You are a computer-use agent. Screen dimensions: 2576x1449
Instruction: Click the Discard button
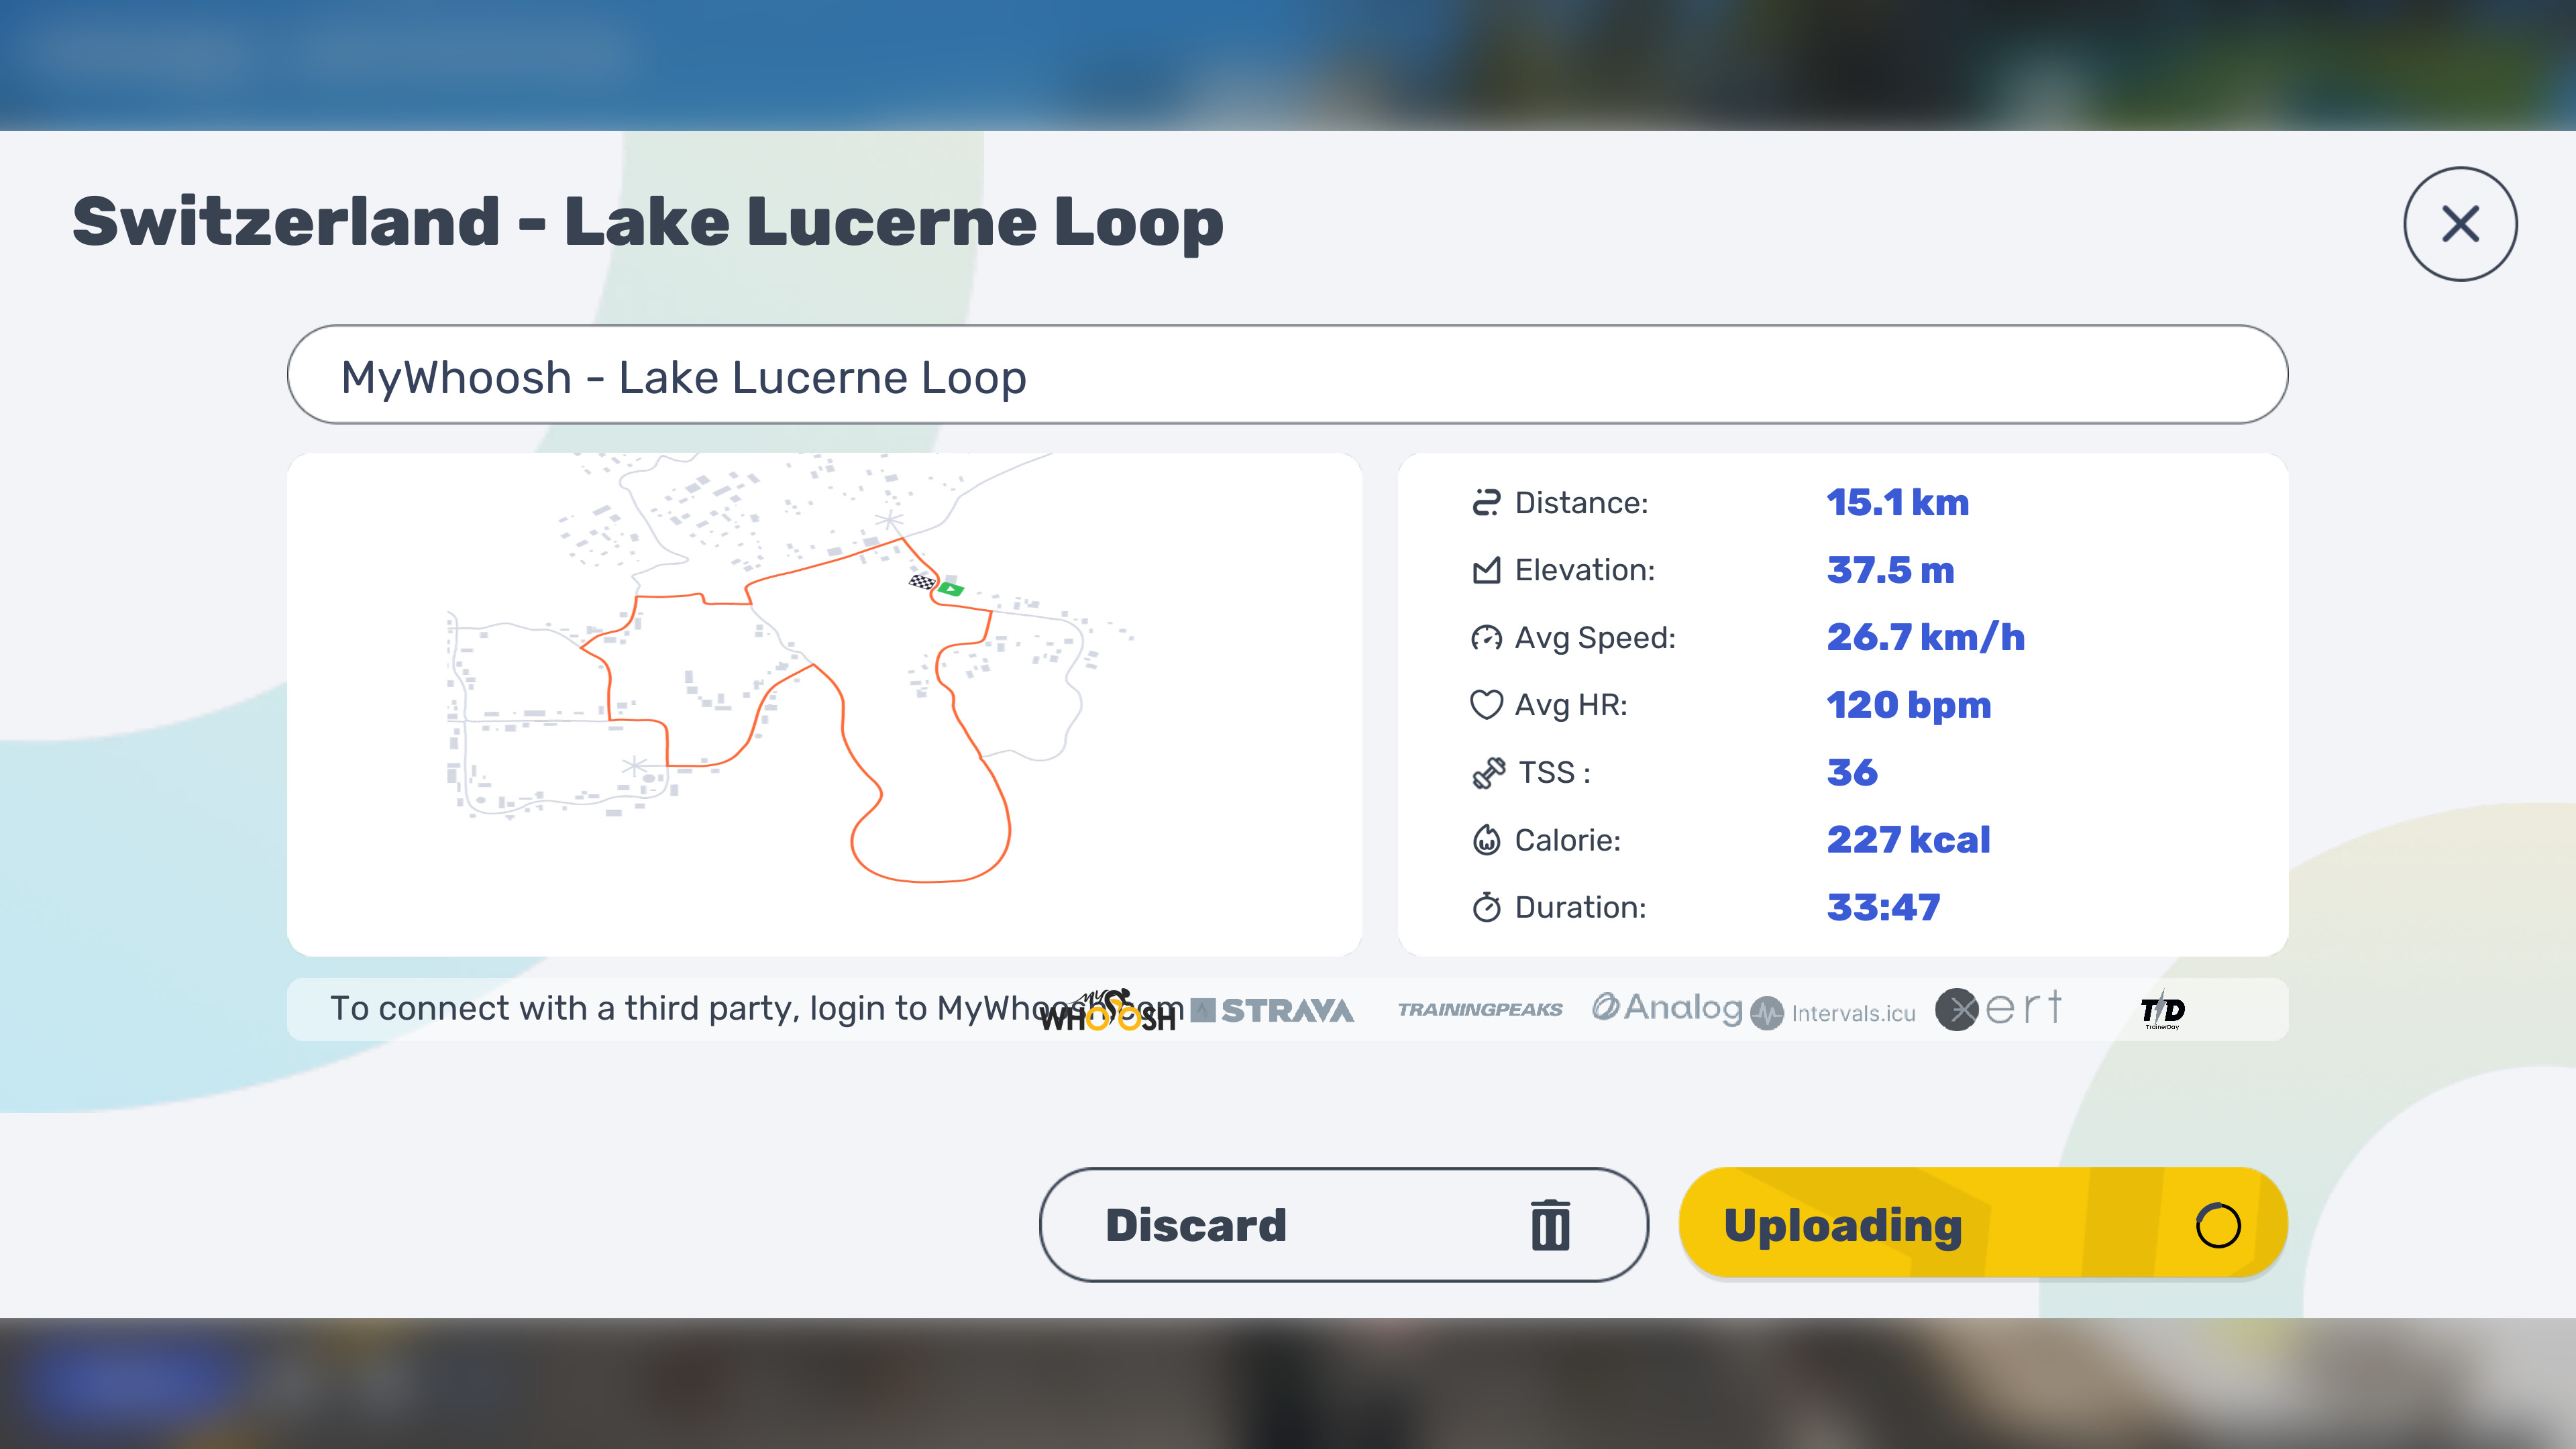tap(1343, 1225)
